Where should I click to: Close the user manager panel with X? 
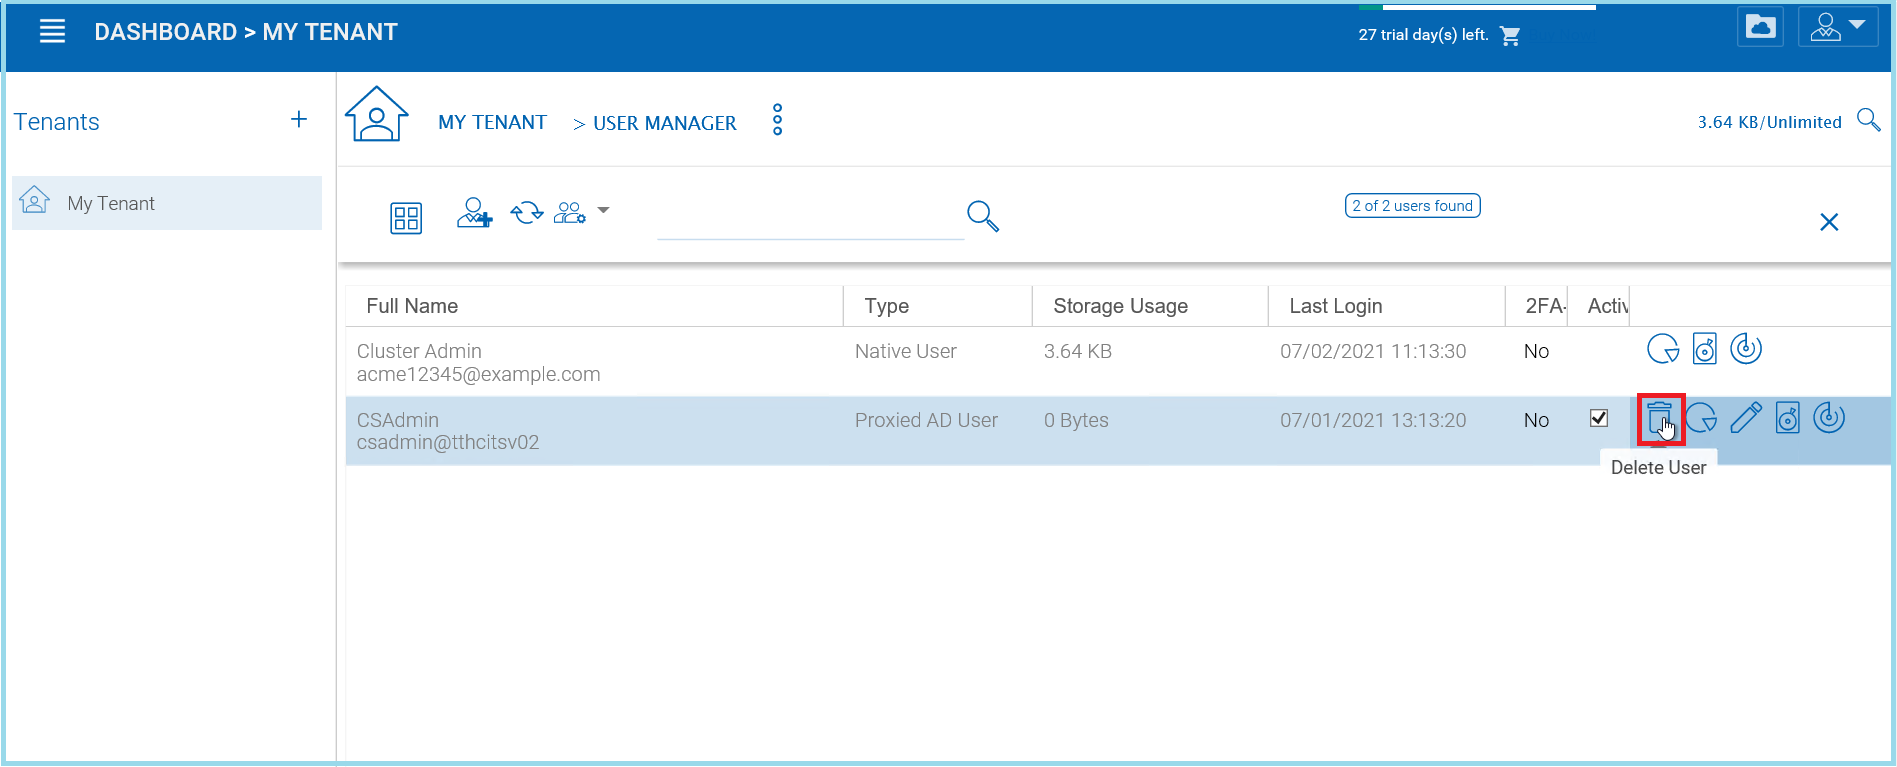click(x=1829, y=222)
